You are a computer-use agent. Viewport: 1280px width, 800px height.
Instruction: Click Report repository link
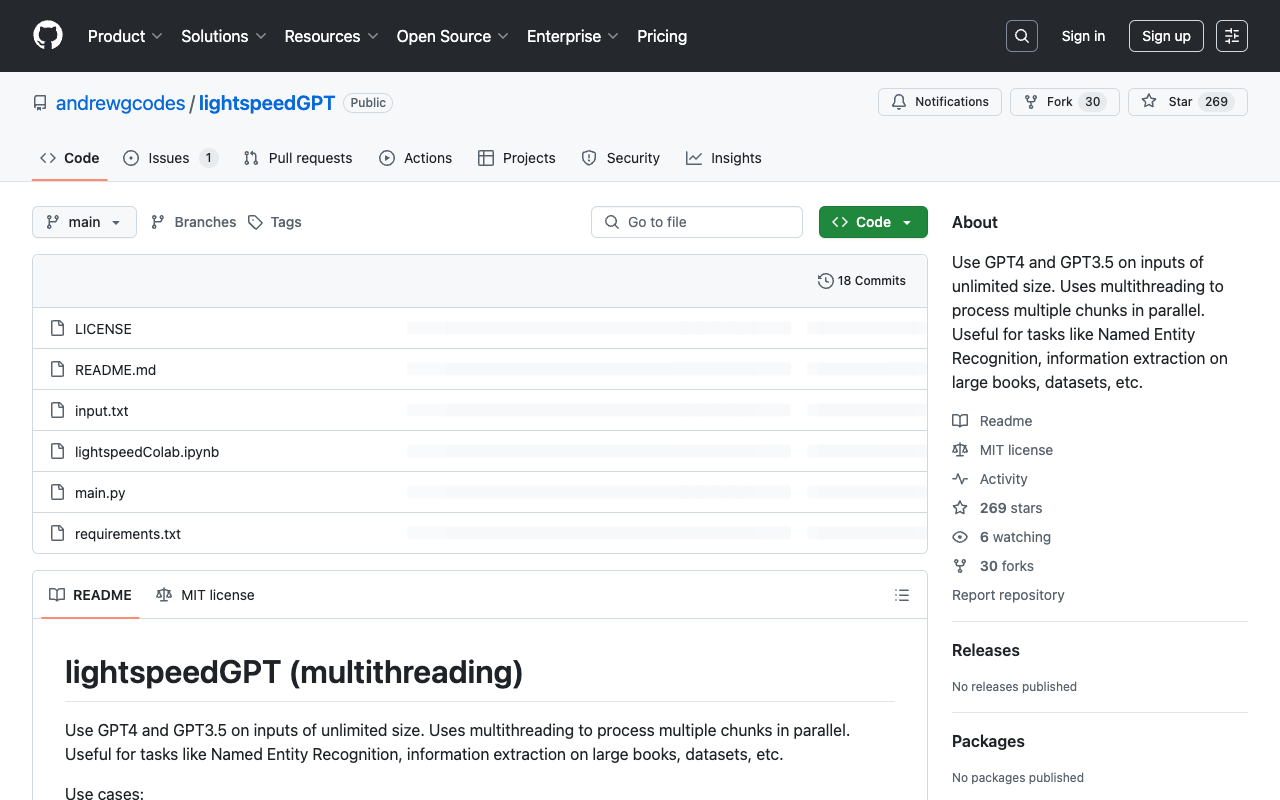(x=1008, y=595)
